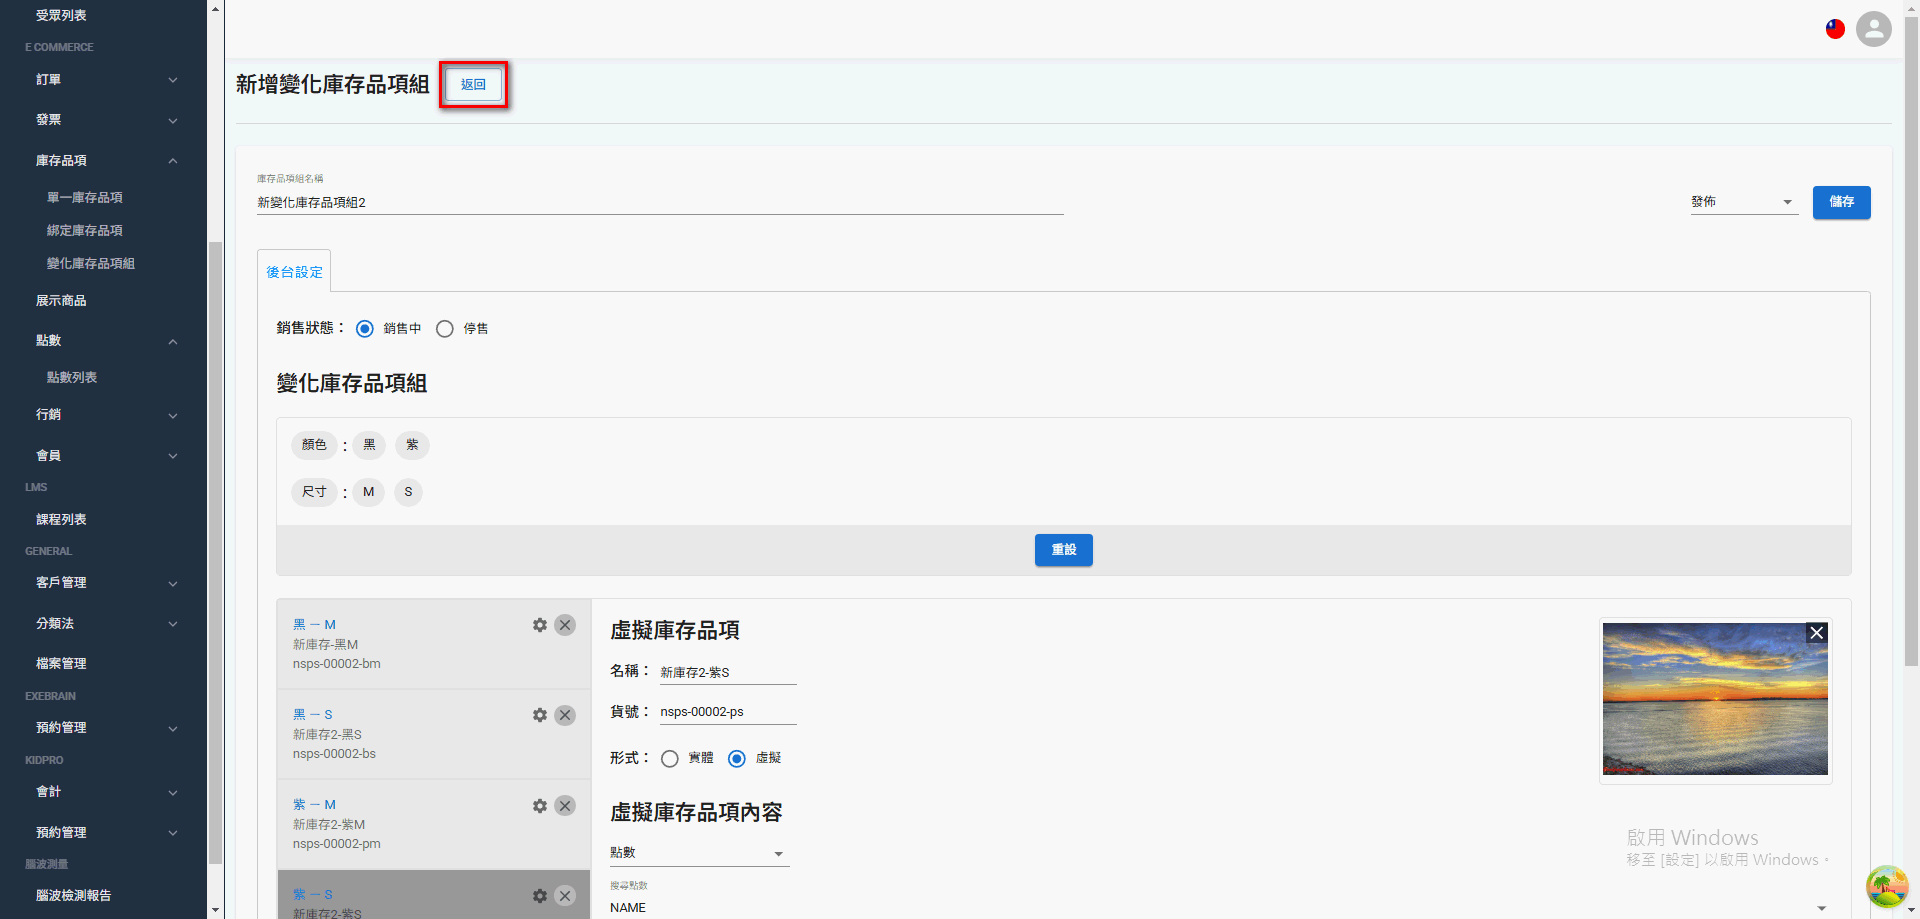Open settings gear for 黑 – M variant
The width and height of the screenshot is (1920, 919).
point(540,625)
